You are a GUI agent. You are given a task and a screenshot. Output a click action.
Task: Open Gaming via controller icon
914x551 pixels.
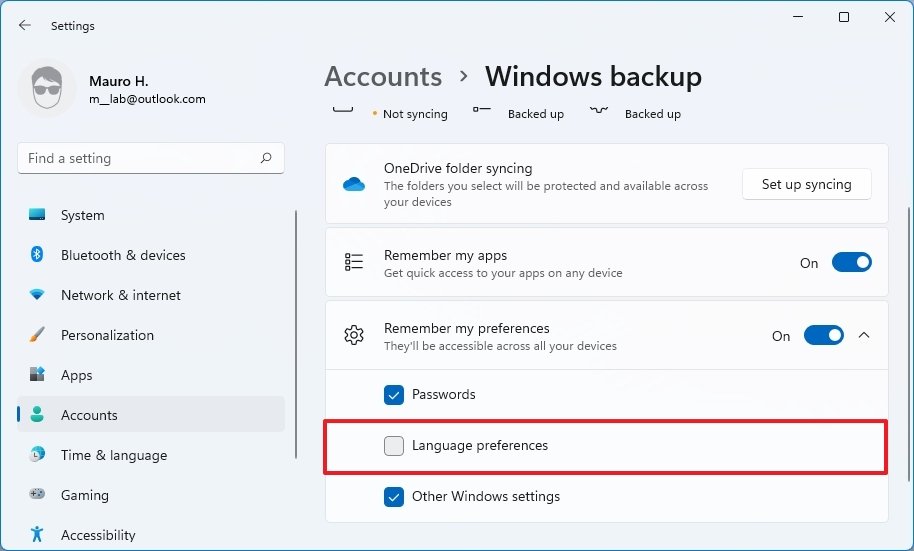coord(38,495)
